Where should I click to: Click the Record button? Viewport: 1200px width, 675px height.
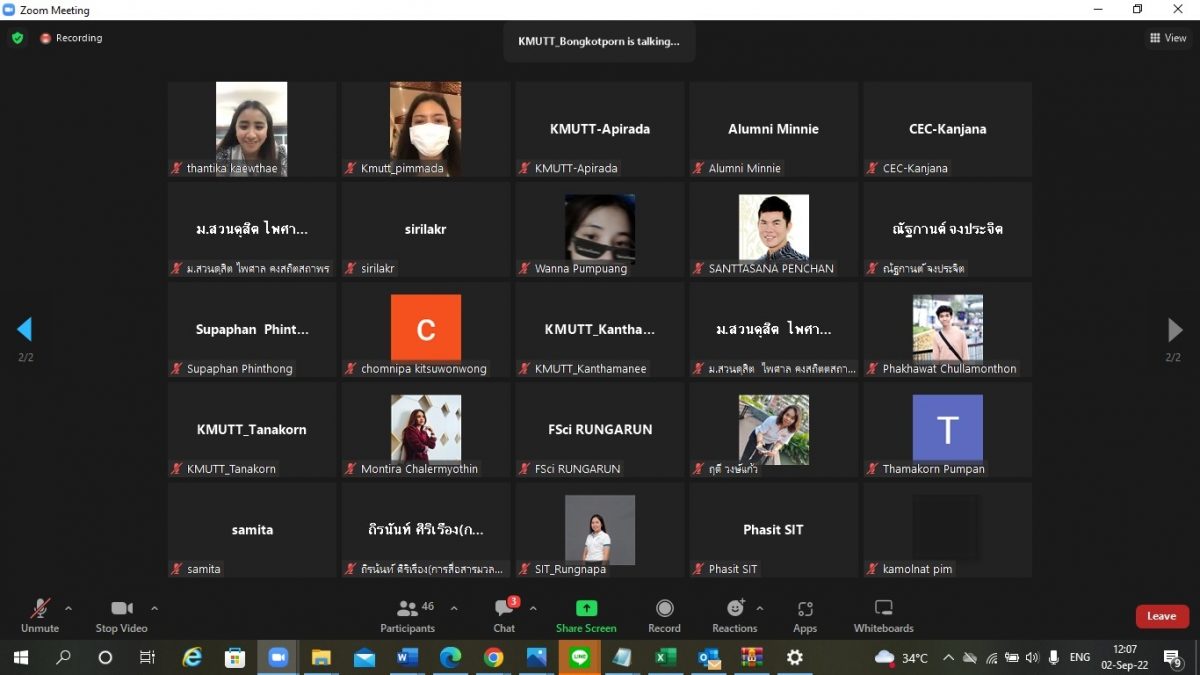664,615
